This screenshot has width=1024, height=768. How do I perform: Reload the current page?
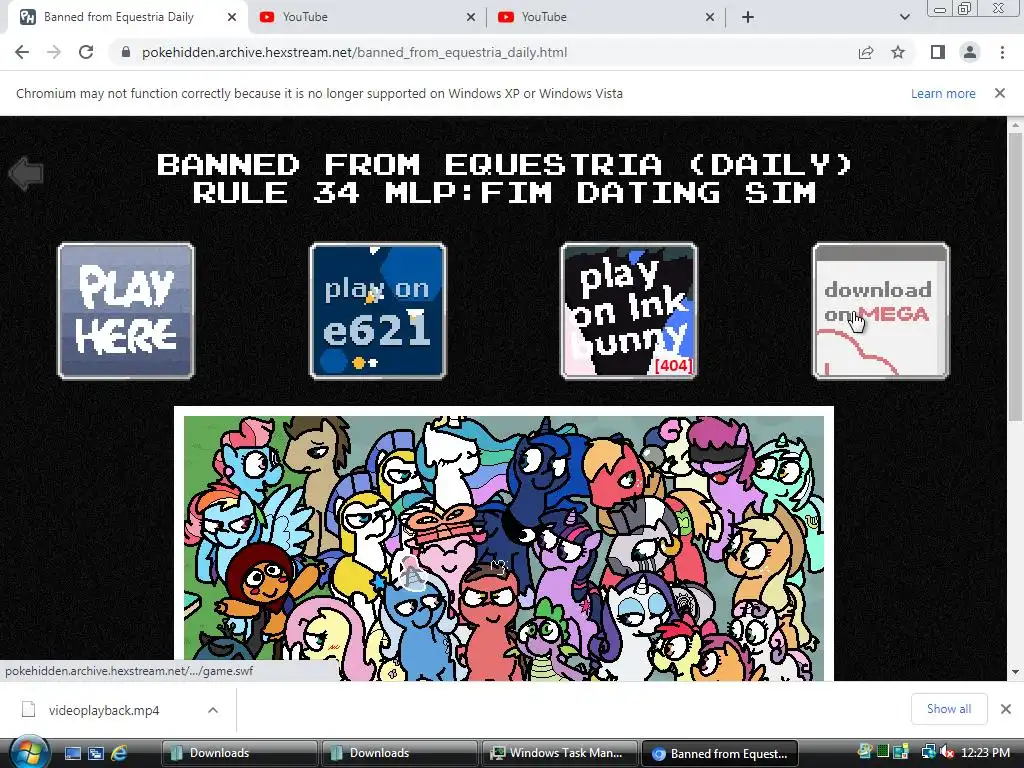click(86, 52)
